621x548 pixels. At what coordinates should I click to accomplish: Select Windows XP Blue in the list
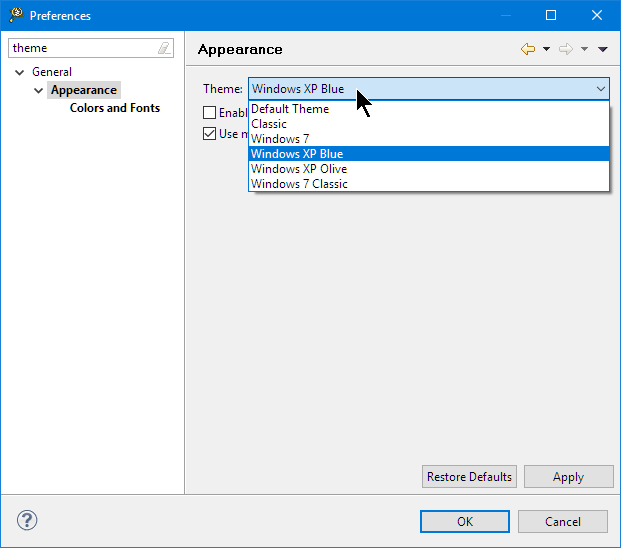429,154
